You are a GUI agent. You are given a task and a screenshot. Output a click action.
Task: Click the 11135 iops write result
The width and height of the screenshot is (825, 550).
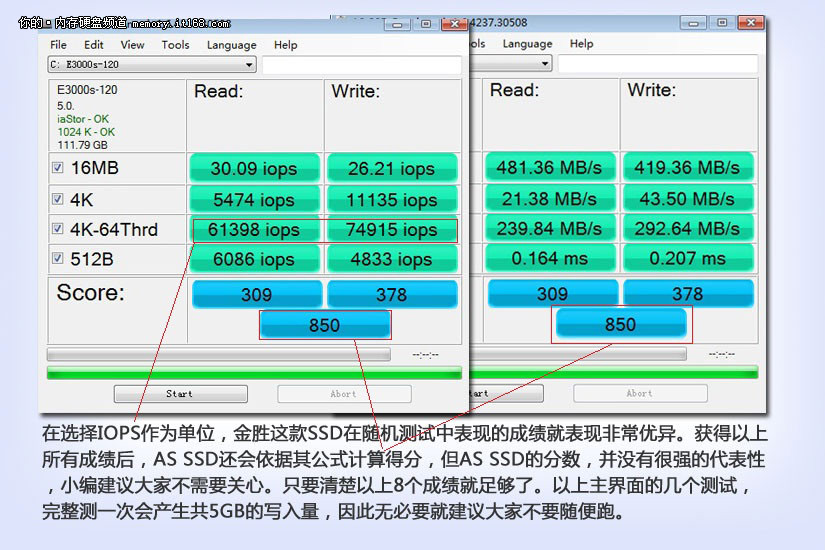392,200
